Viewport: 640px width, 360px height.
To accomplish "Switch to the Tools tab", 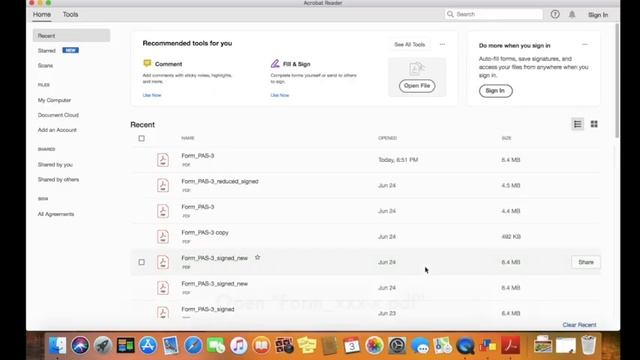I will tap(70, 14).
